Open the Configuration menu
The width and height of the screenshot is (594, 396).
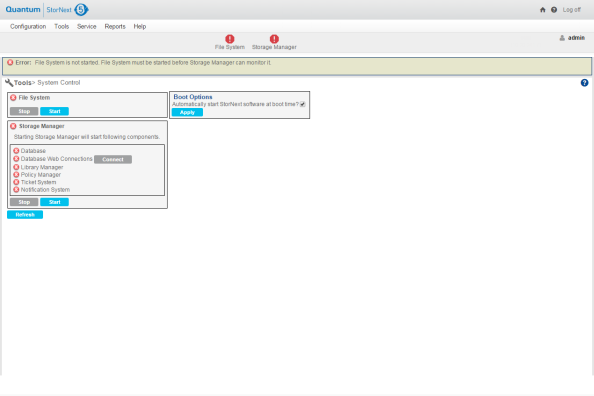click(x=28, y=27)
